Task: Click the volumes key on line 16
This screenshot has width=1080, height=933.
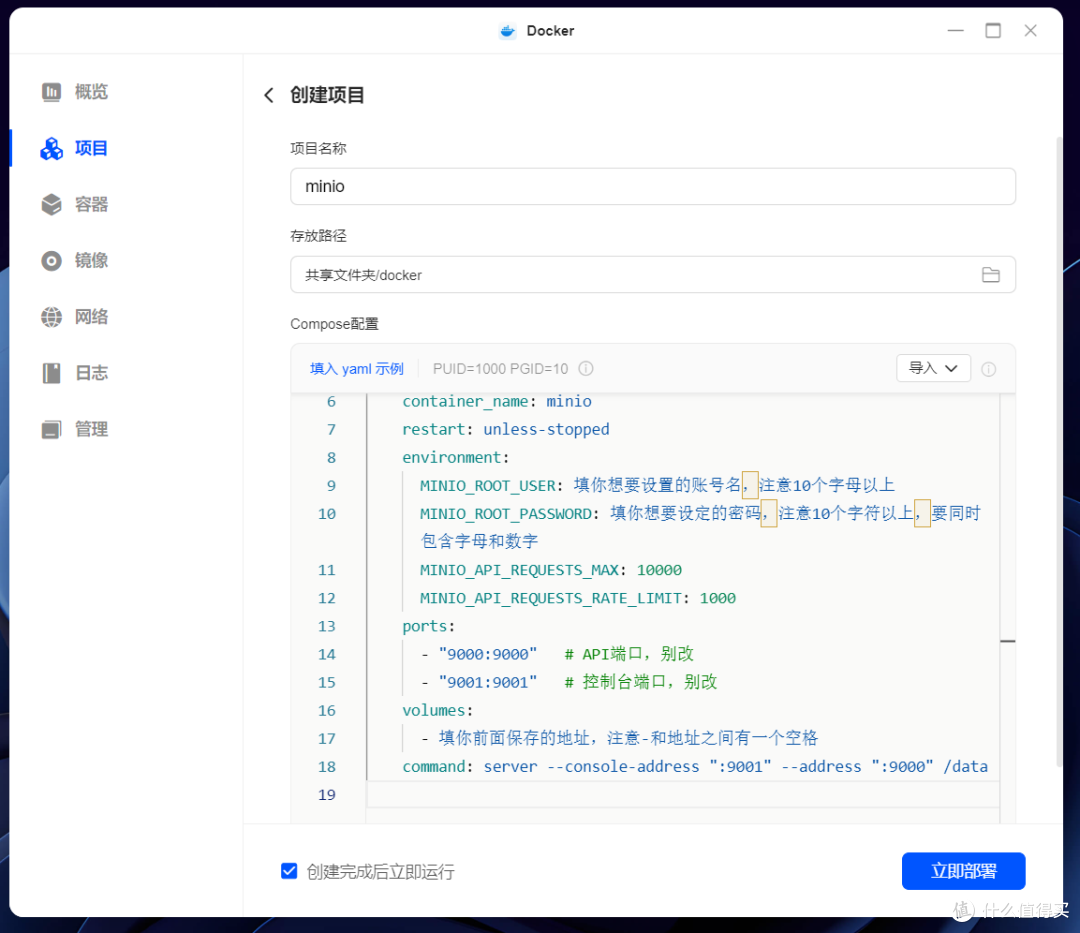Action: 434,711
